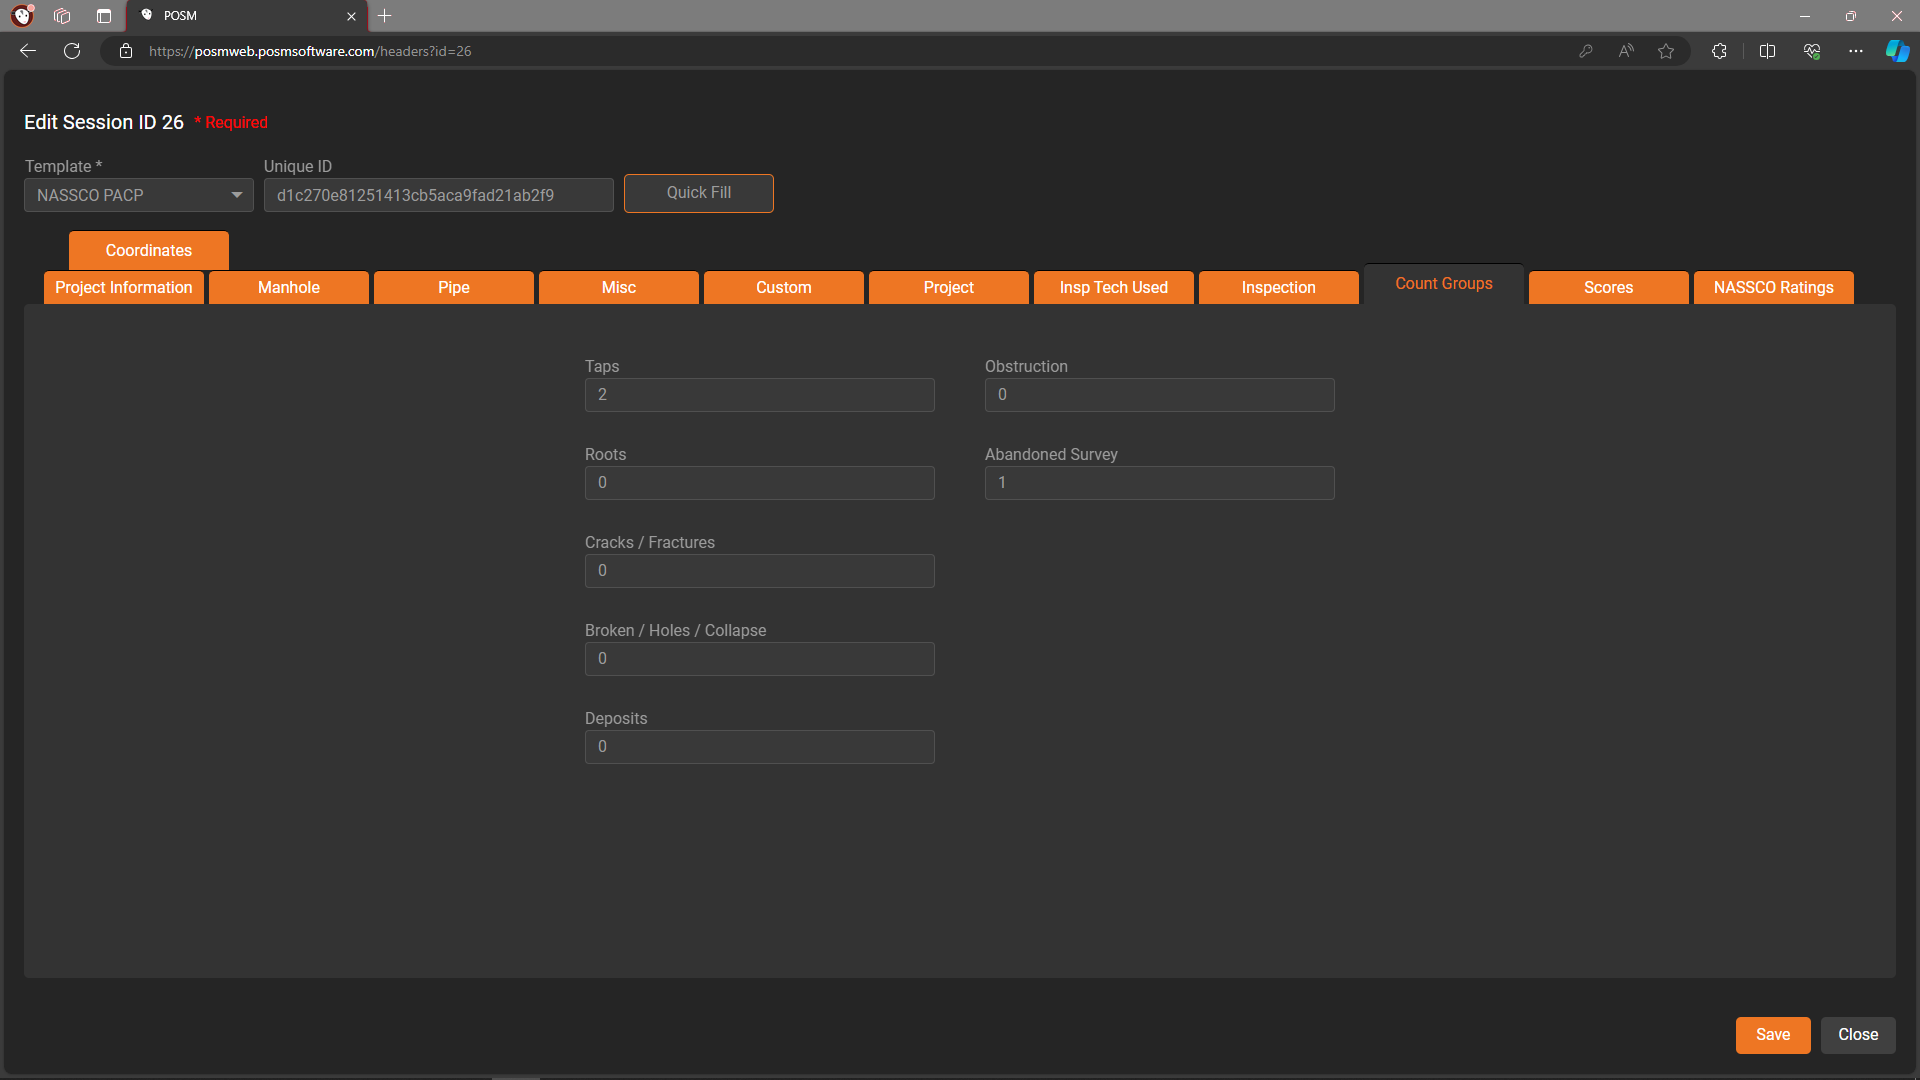The height and width of the screenshot is (1080, 1920).
Task: Open the NASSCO Ratings tab
Action: pyautogui.click(x=1774, y=288)
